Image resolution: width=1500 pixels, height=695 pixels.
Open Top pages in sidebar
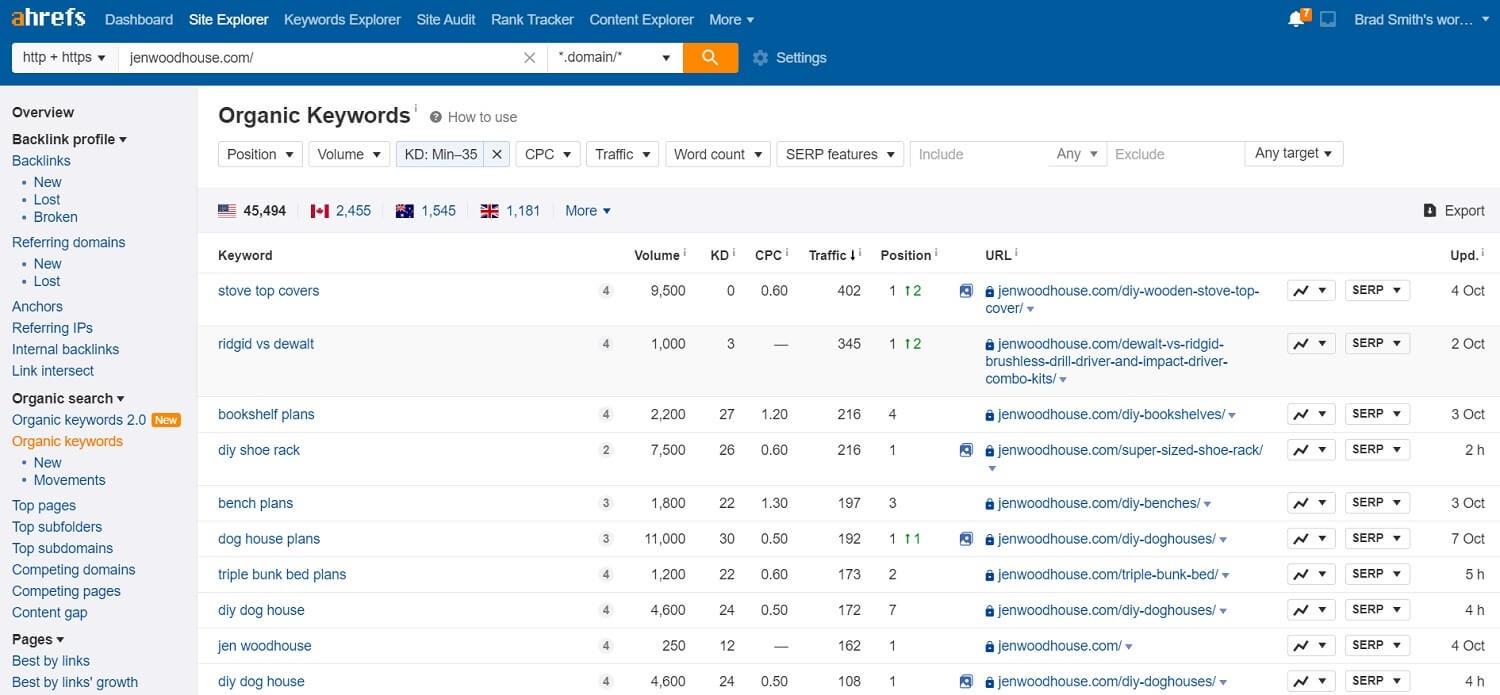coord(44,506)
